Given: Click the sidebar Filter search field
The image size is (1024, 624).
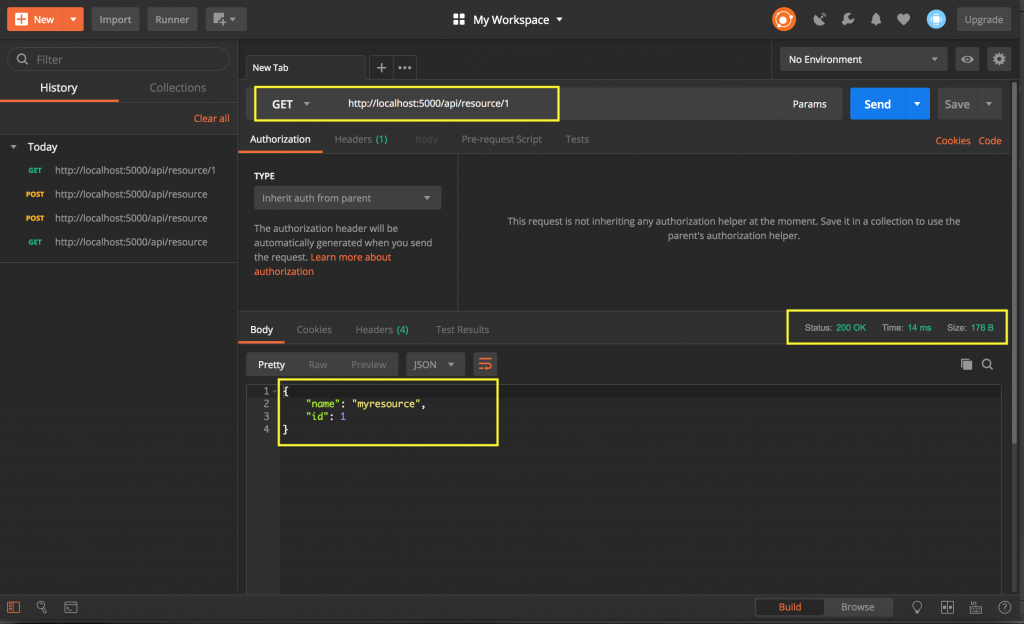Looking at the screenshot, I should coord(118,60).
